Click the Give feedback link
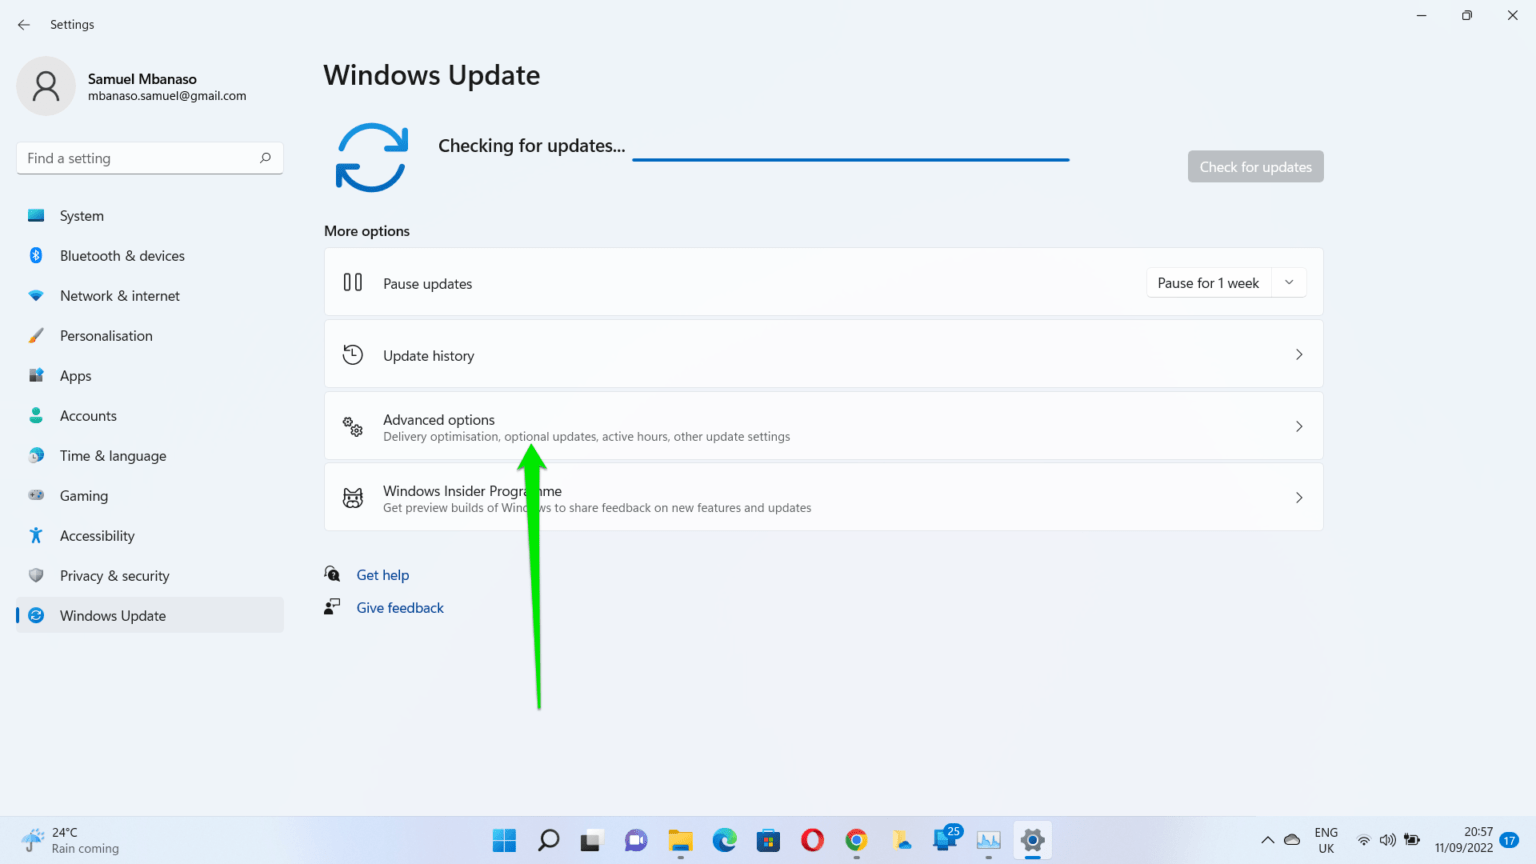Viewport: 1536px width, 864px height. click(x=399, y=607)
